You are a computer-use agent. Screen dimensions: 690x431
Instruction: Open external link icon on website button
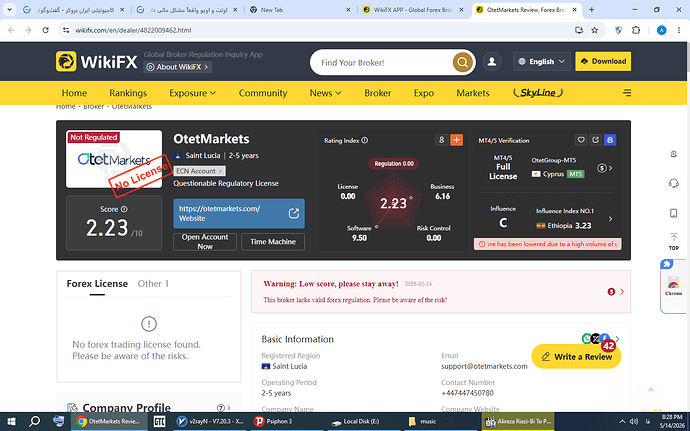[294, 214]
